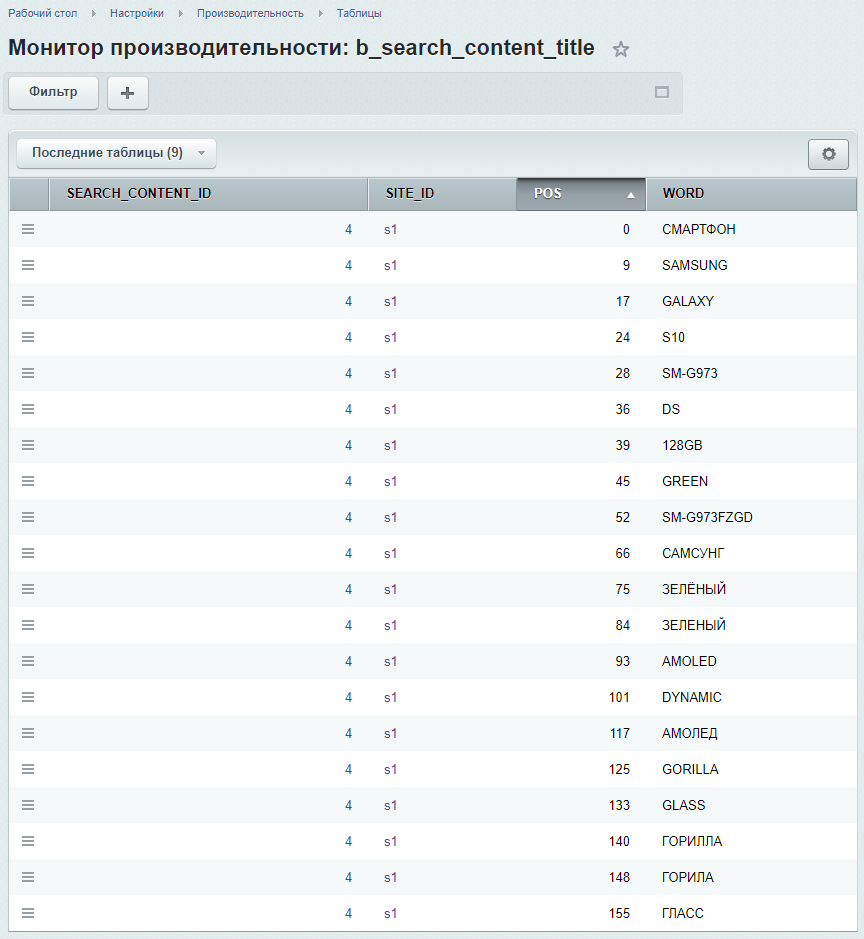864x939 pixels.
Task: Open the grid settings gear icon
Action: coord(828,154)
